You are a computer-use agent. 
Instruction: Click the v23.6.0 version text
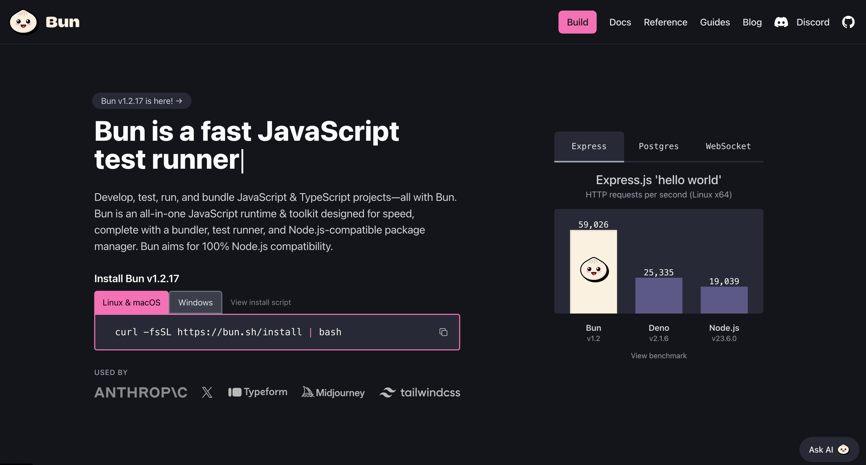tap(724, 339)
